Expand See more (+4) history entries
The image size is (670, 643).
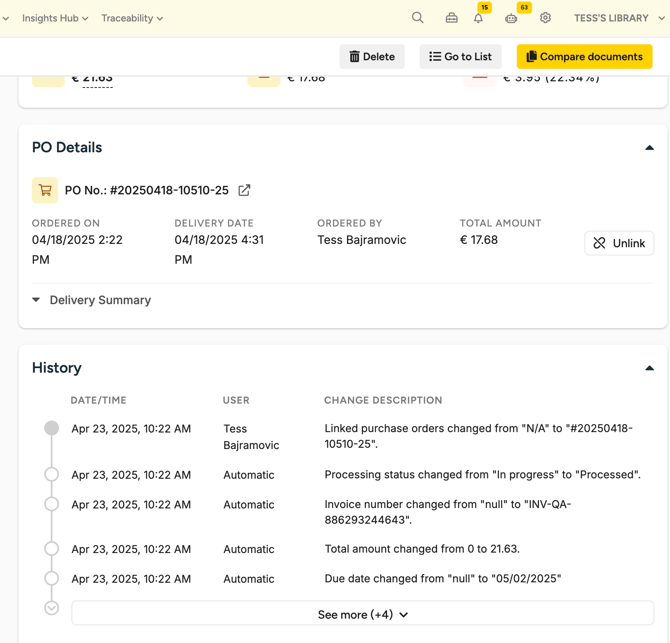(362, 615)
